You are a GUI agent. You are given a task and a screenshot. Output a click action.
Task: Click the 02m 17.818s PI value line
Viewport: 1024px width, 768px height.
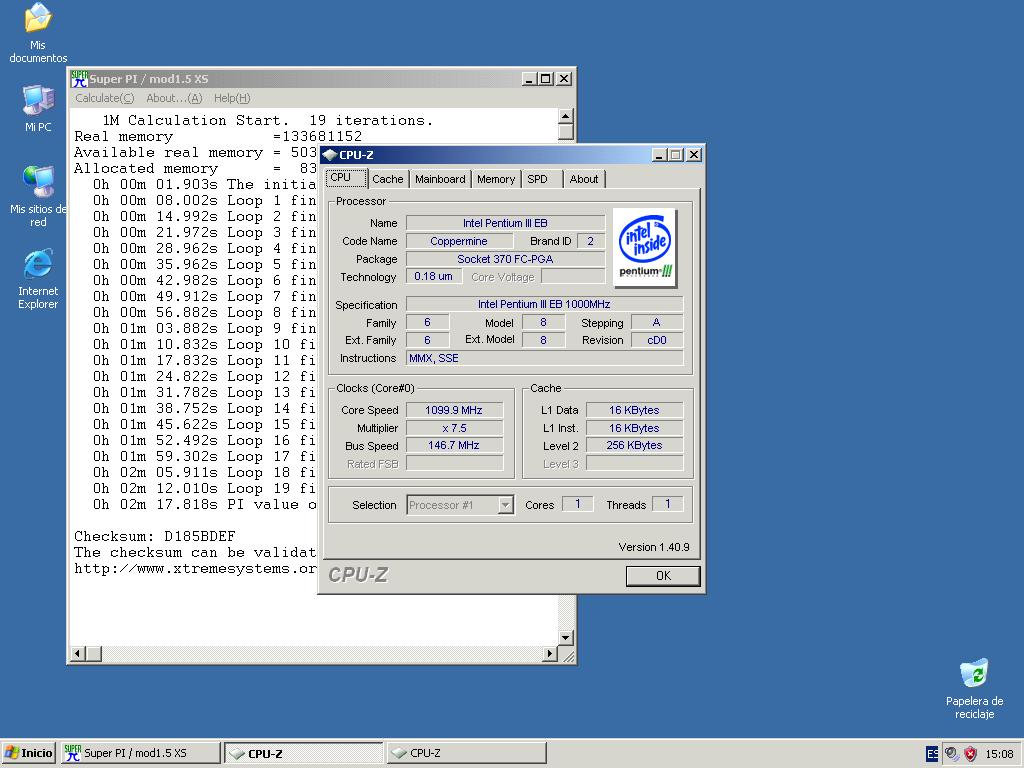(204, 504)
